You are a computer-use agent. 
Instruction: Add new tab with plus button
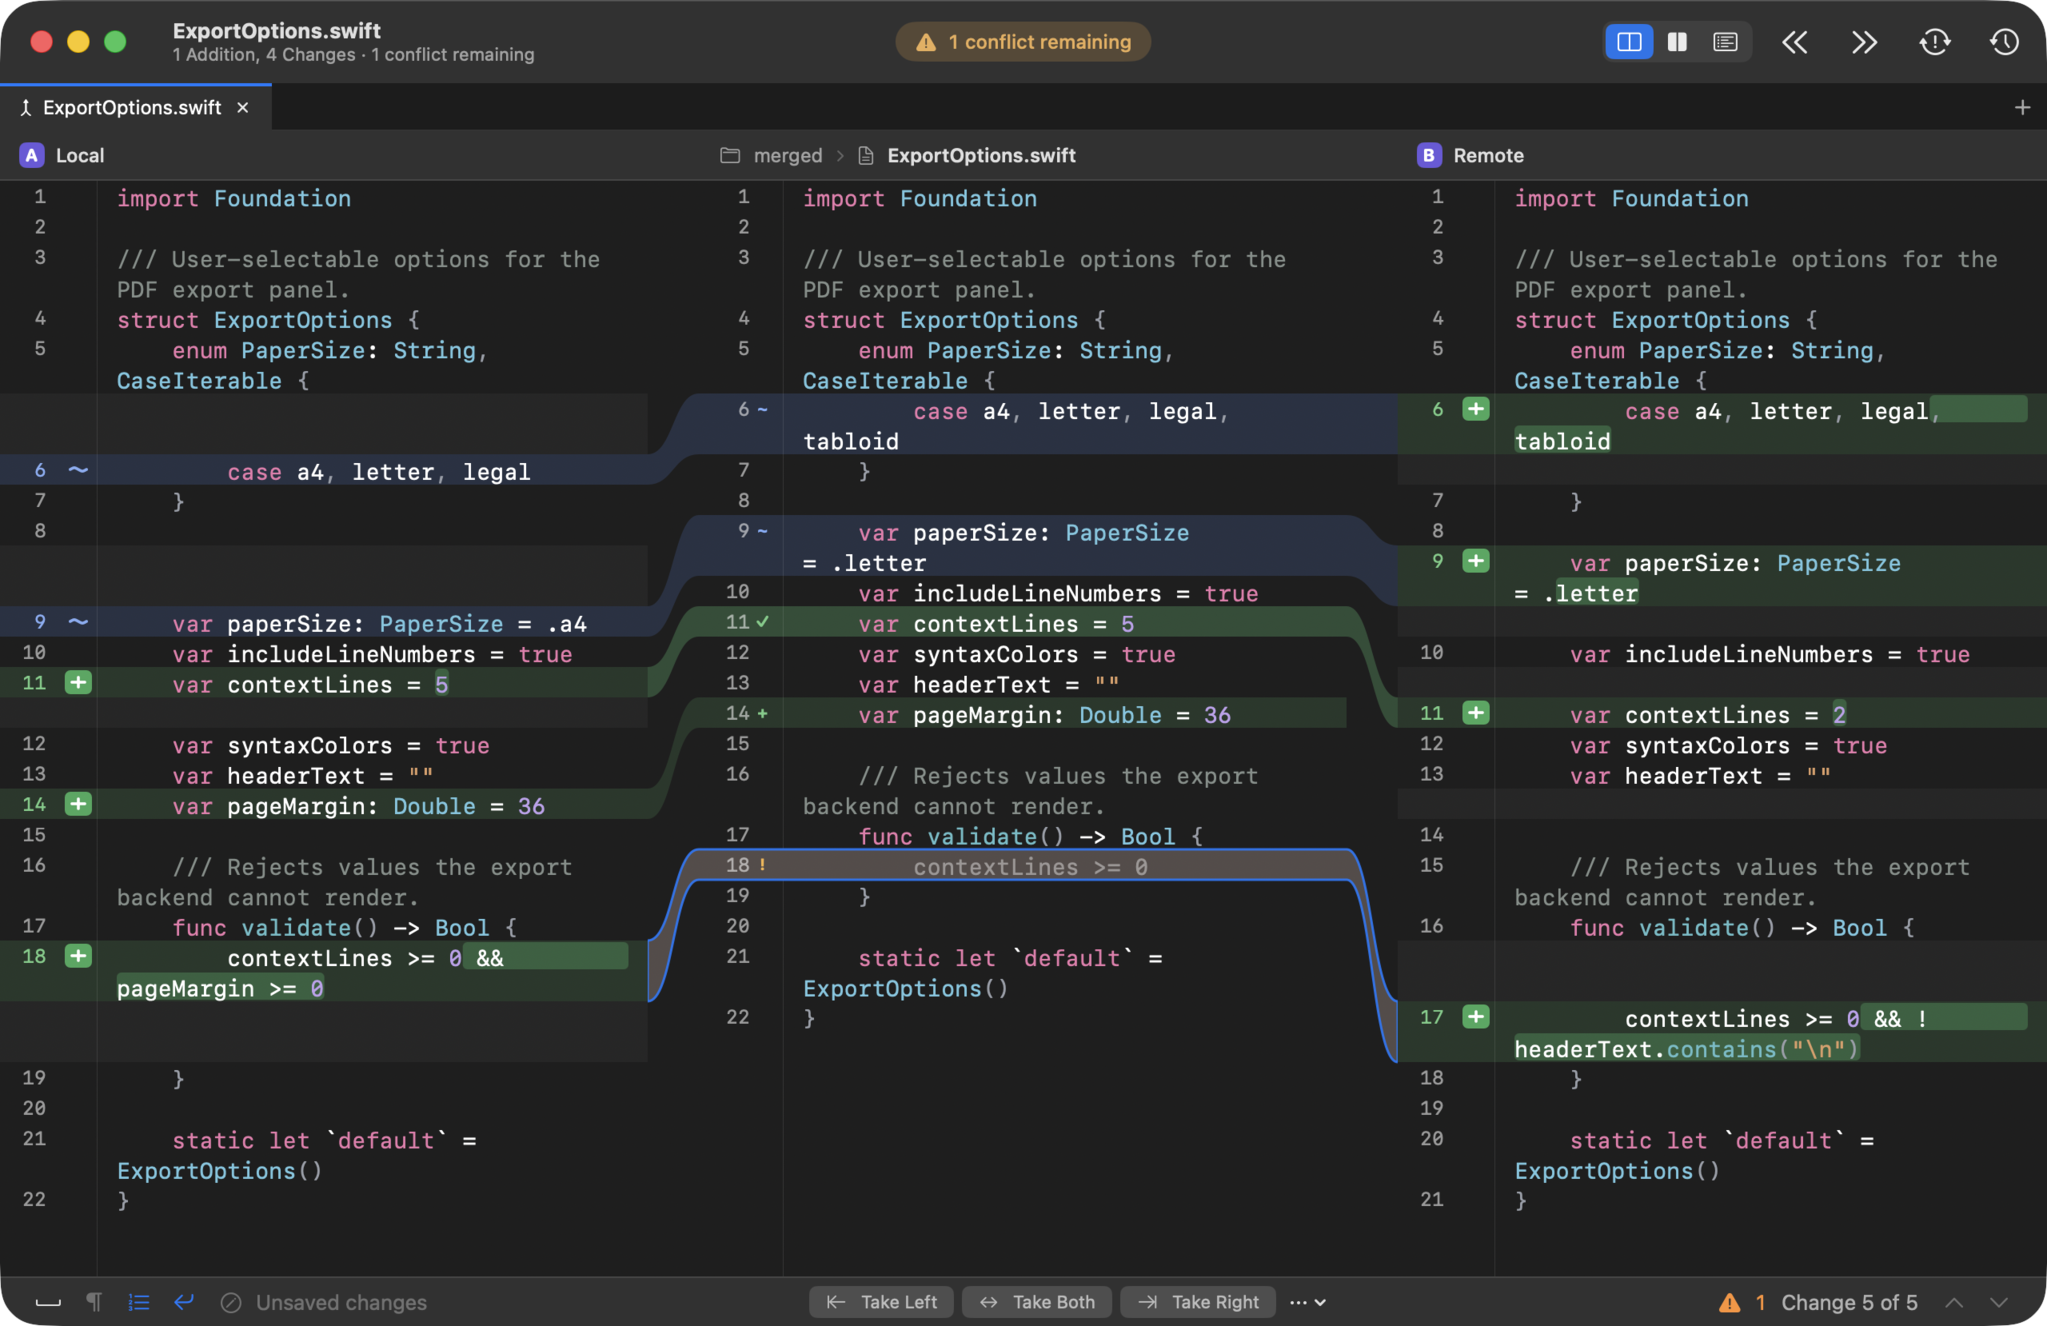[x=2022, y=107]
